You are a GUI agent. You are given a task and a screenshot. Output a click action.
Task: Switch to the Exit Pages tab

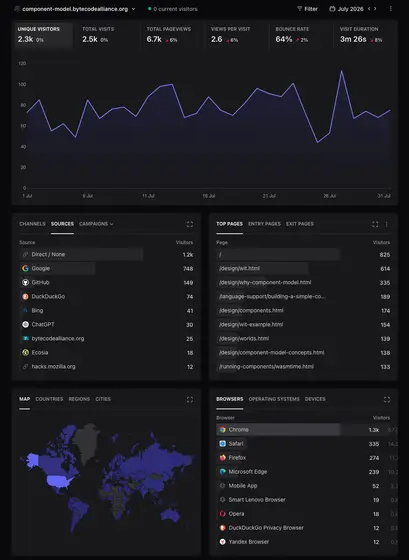pos(300,224)
